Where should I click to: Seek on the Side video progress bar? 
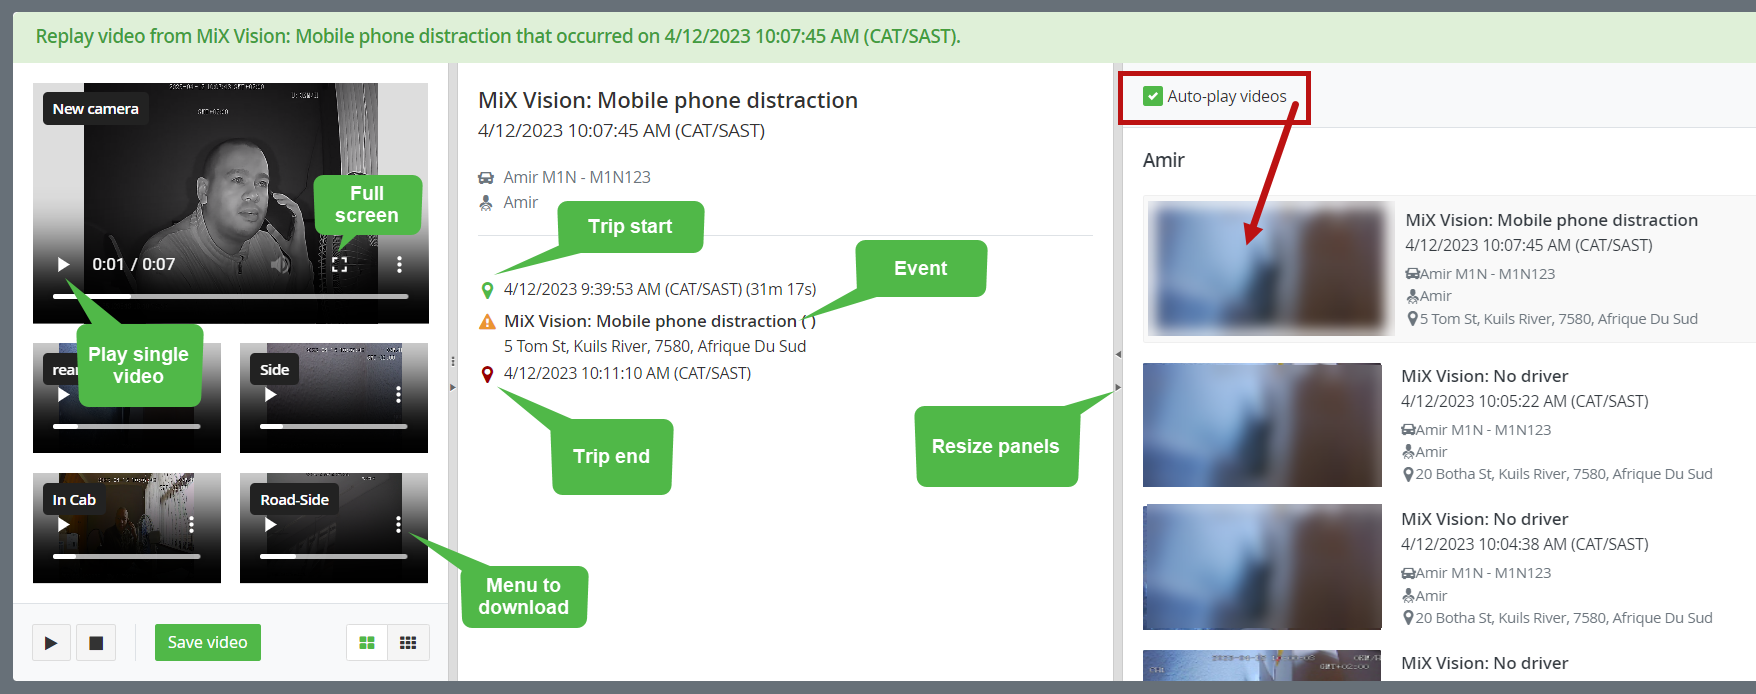[333, 426]
